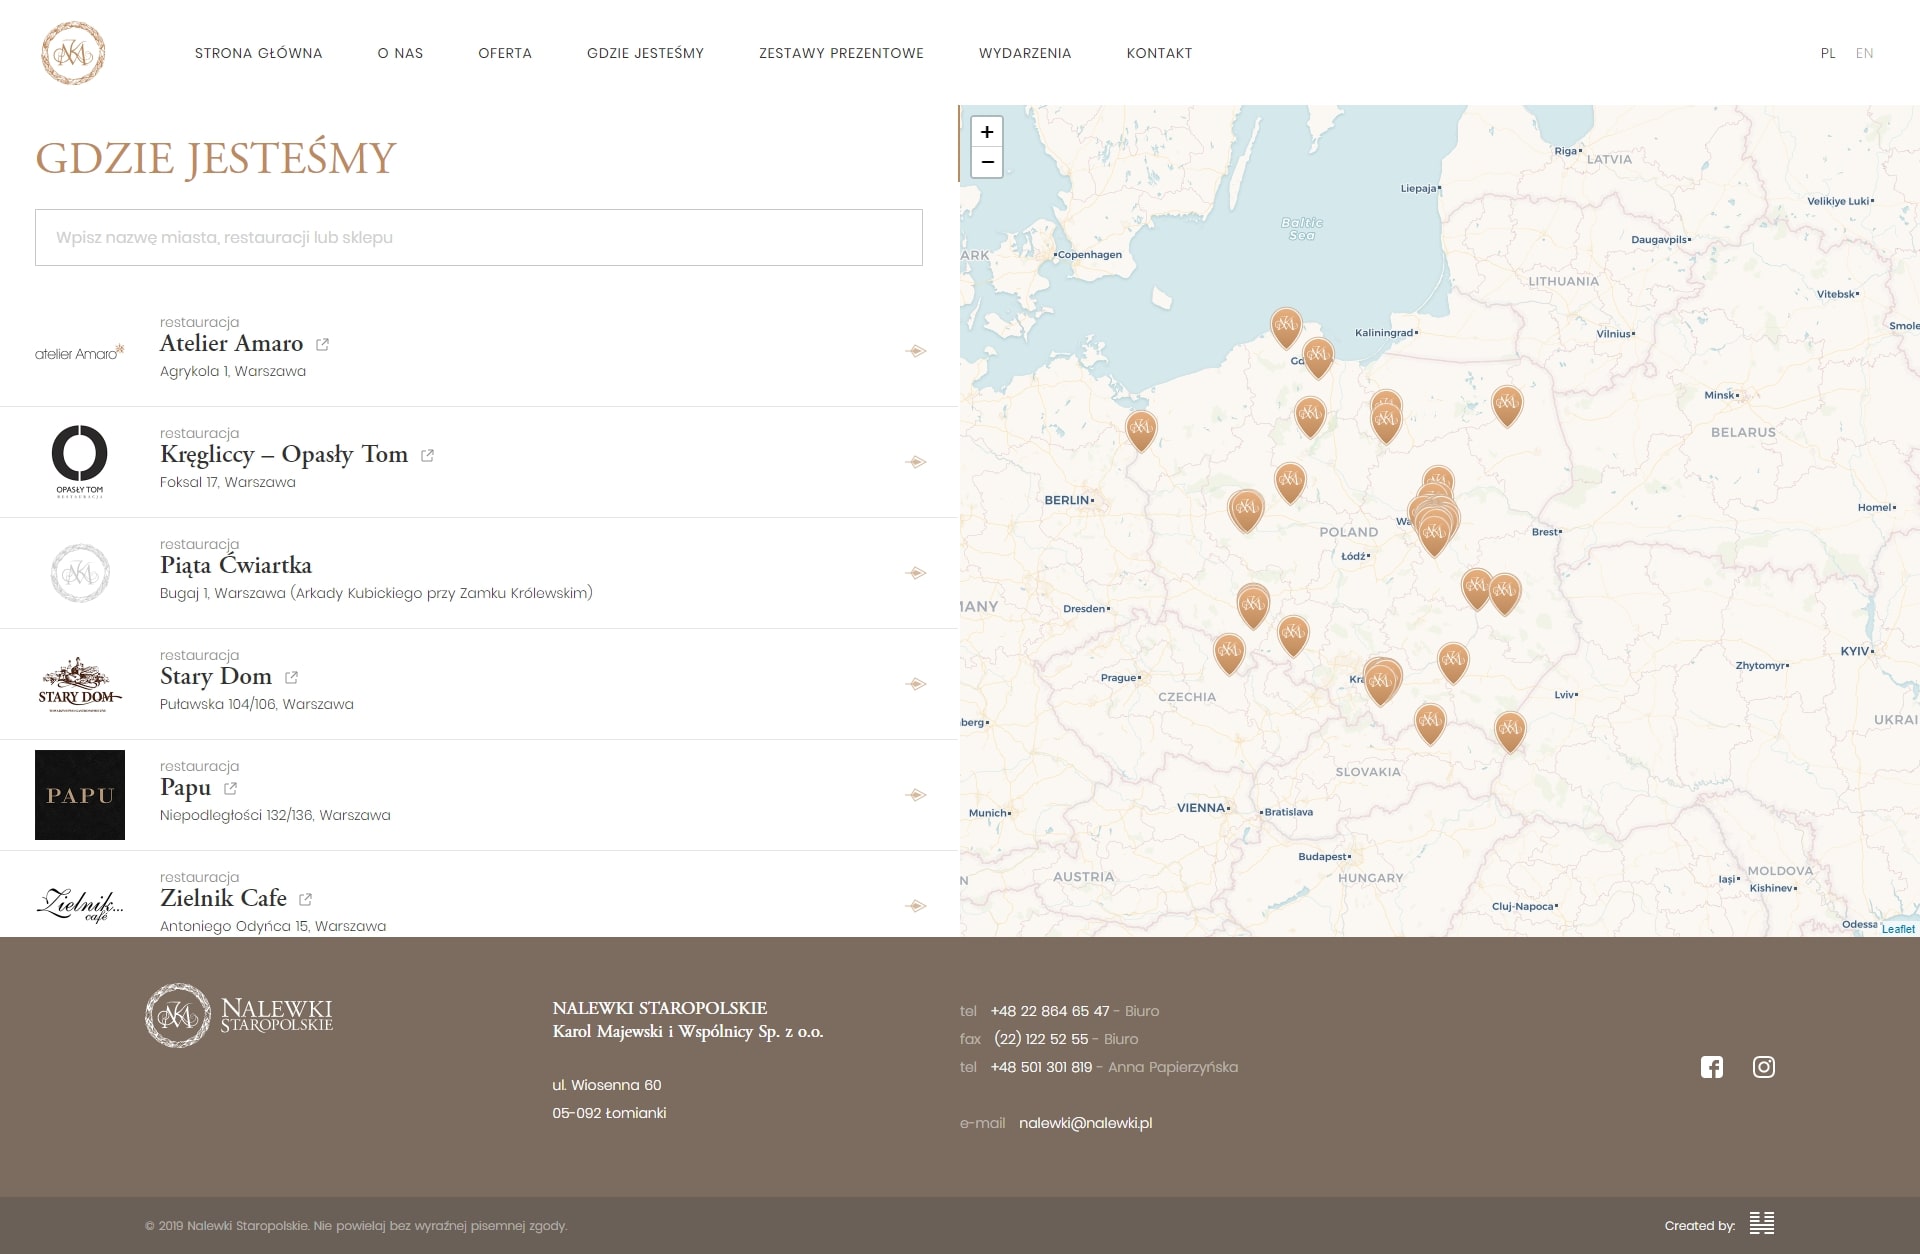Click the Papu restaurant logo thumbnail

point(80,795)
